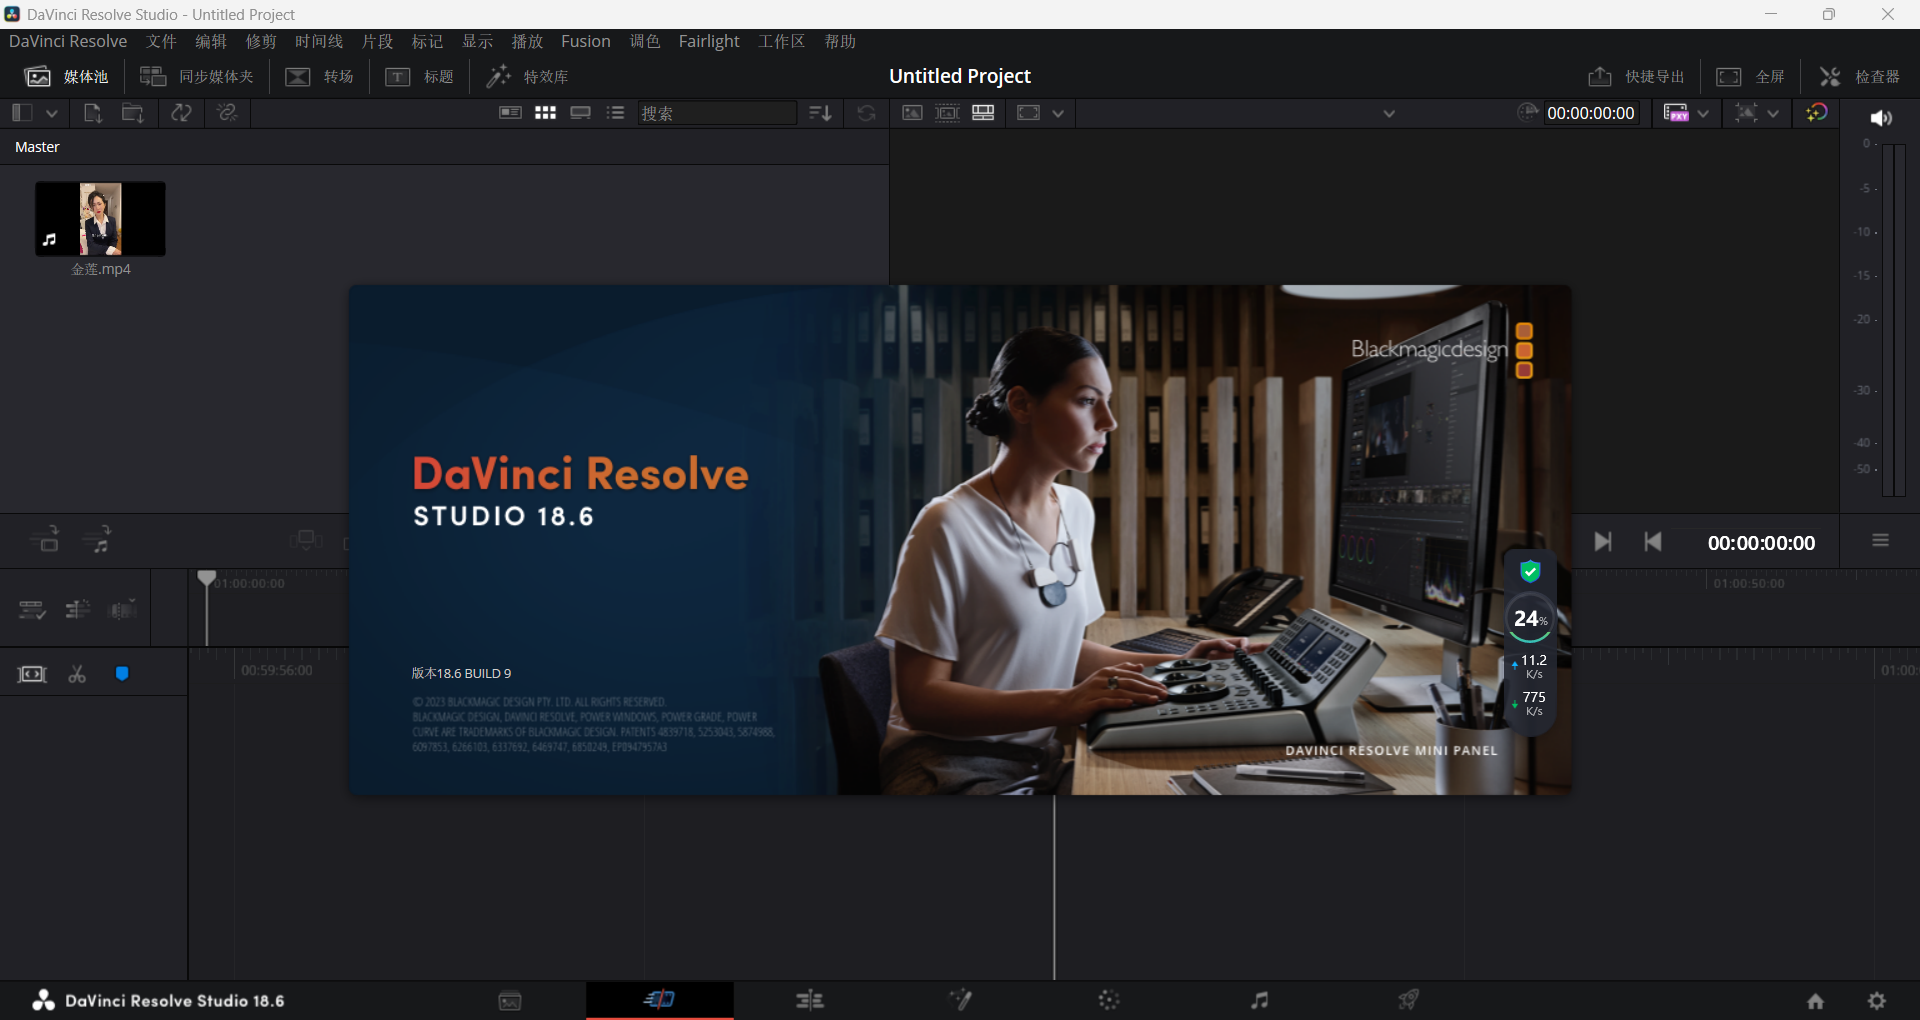Click the trim-to-fit brackets icon

(32, 674)
